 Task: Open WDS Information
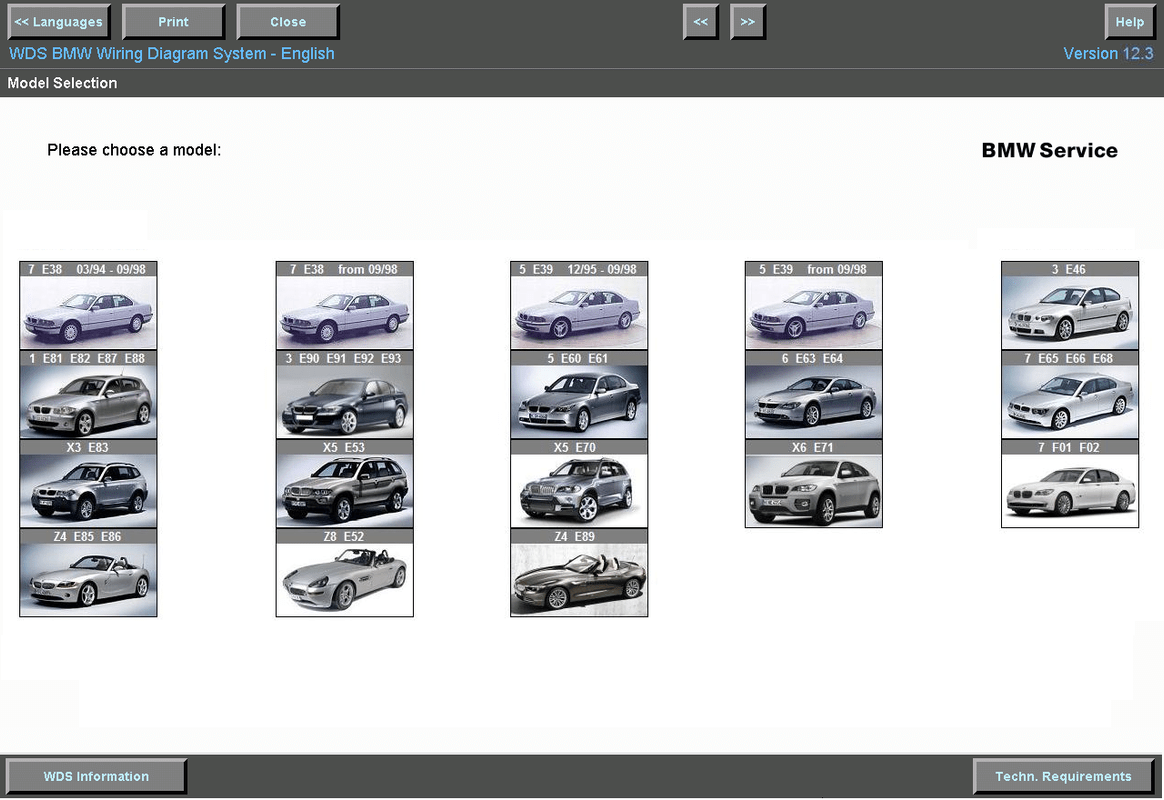click(x=96, y=776)
